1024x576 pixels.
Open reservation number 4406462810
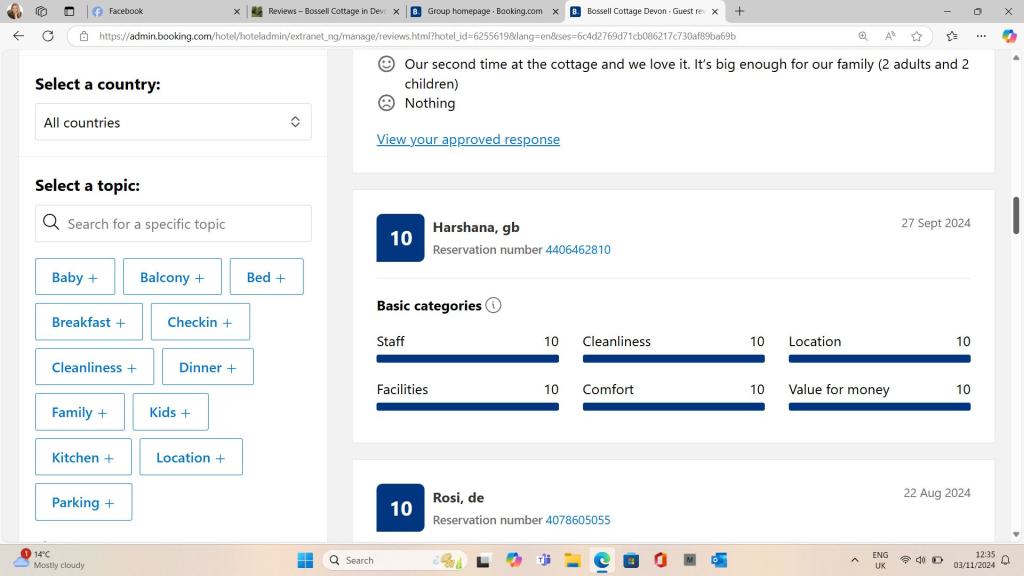(x=577, y=250)
